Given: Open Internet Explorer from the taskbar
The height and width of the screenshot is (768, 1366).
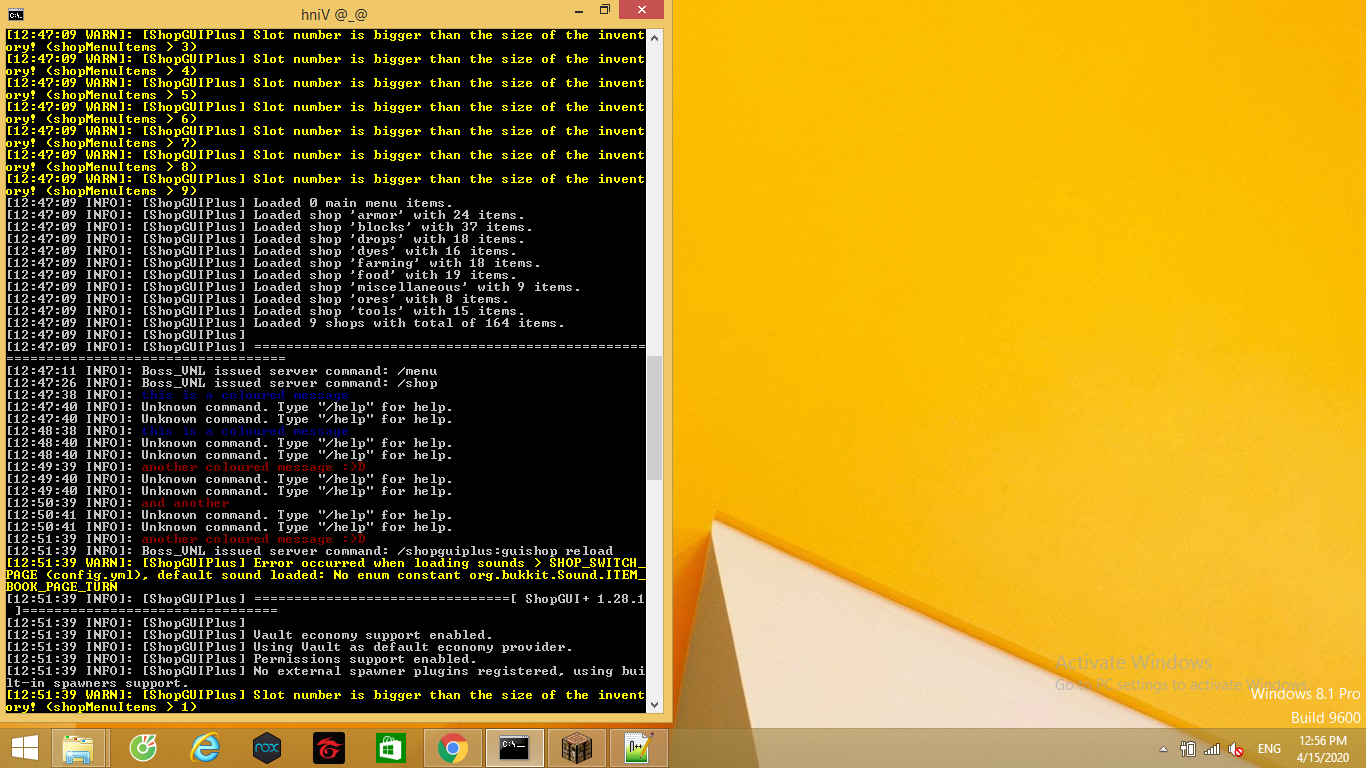Looking at the screenshot, I should pos(205,748).
